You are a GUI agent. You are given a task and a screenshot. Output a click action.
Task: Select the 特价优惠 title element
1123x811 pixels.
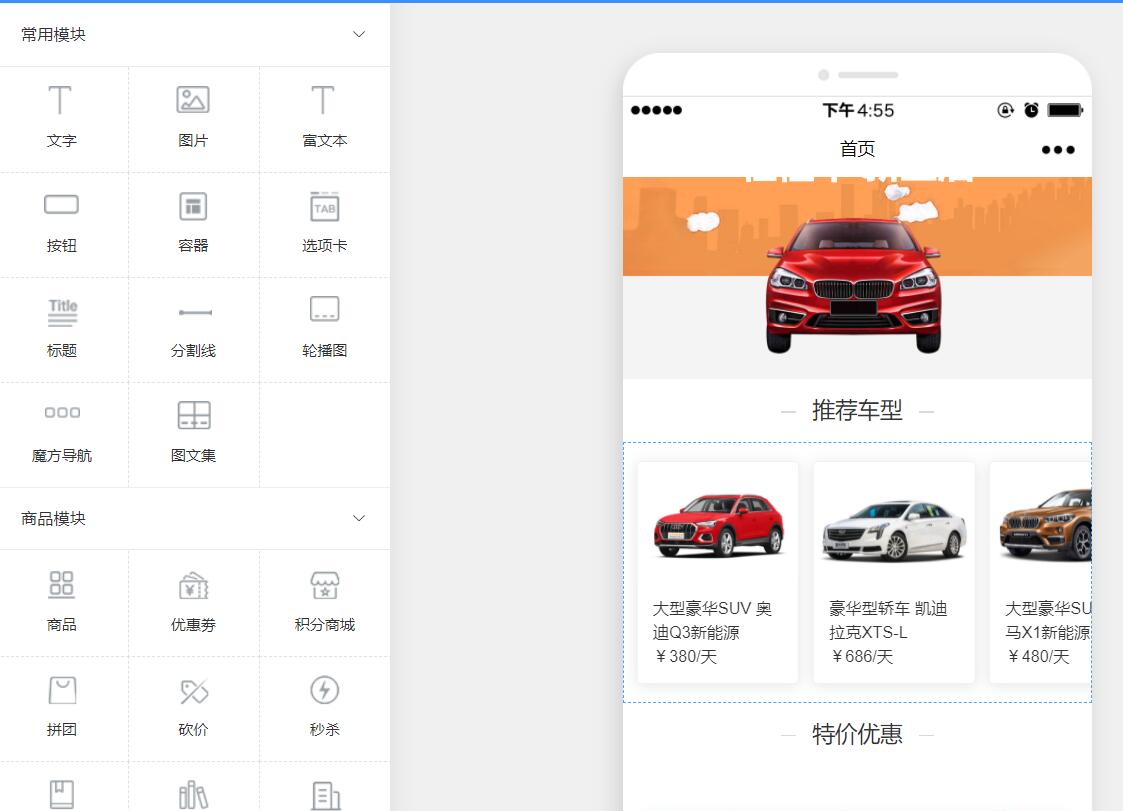point(857,734)
